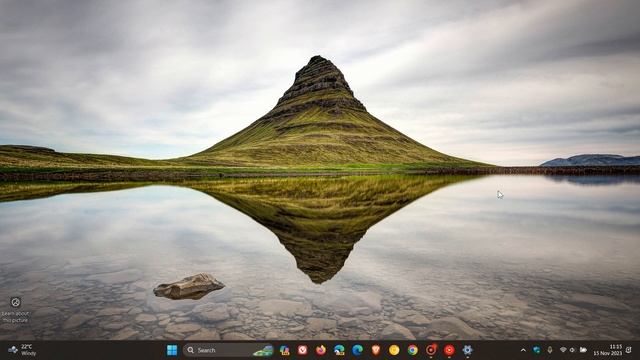This screenshot has width=640, height=360.
Task: Click the taskbar Search box
Action: click(228, 350)
